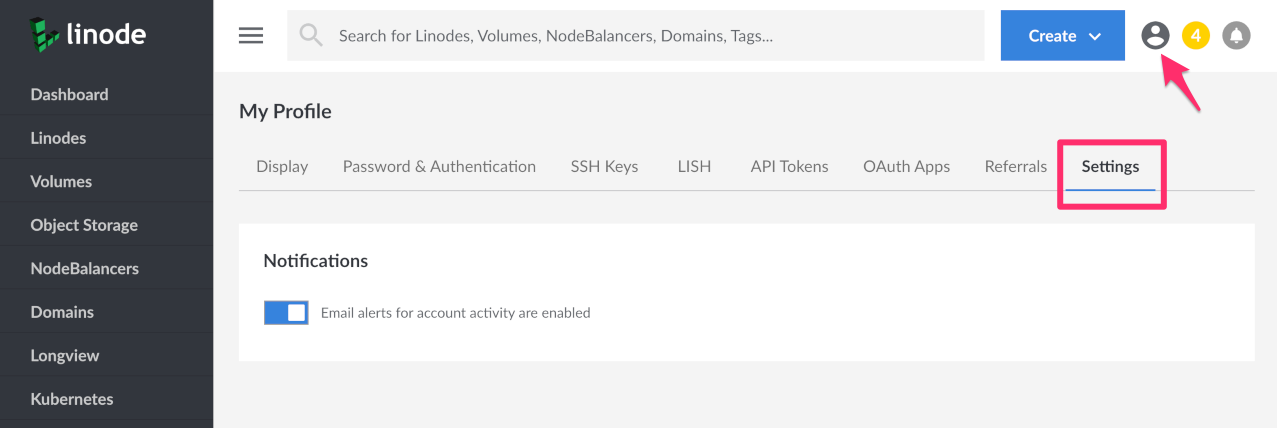The image size is (1277, 428).
Task: Open the user profile avatar icon
Action: (1155, 36)
